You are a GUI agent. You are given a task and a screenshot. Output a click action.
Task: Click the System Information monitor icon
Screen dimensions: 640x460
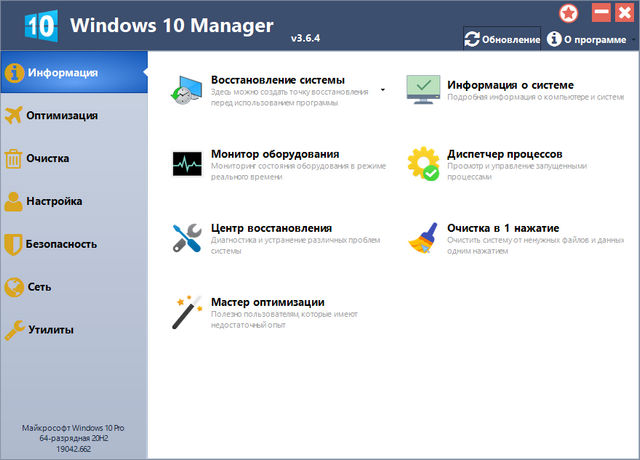[x=423, y=90]
